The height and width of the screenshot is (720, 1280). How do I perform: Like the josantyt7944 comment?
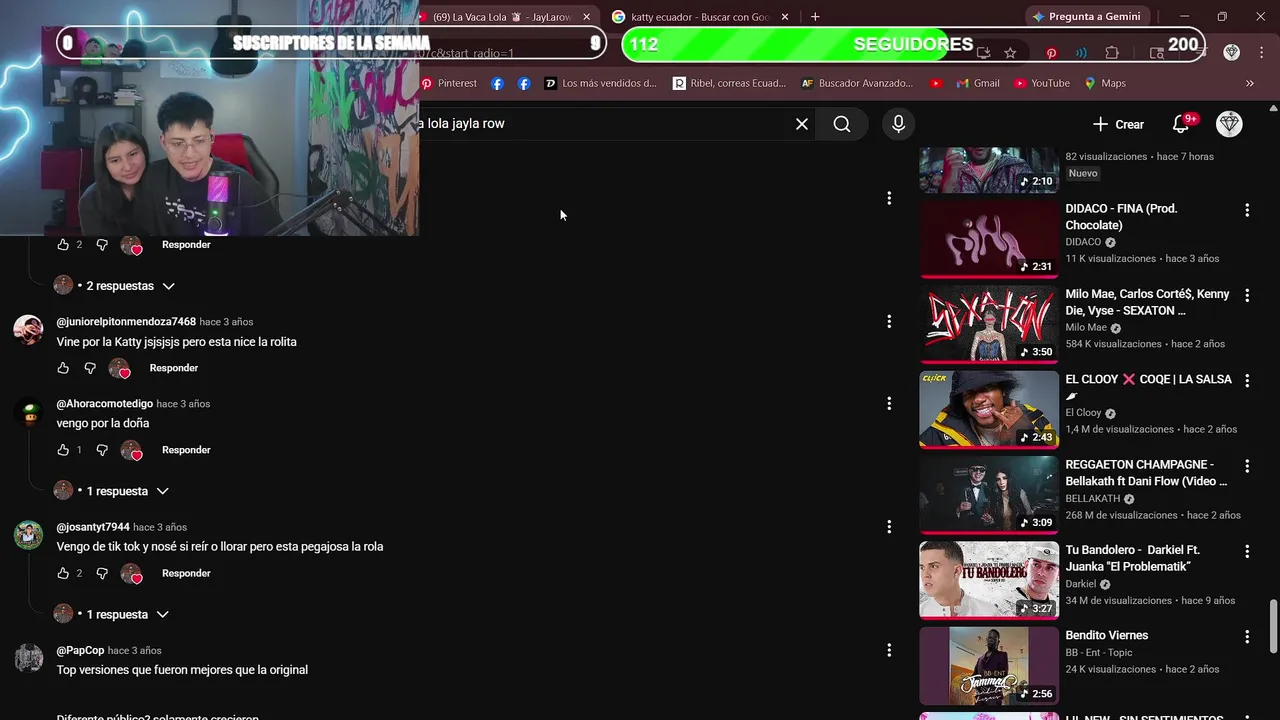tap(63, 573)
